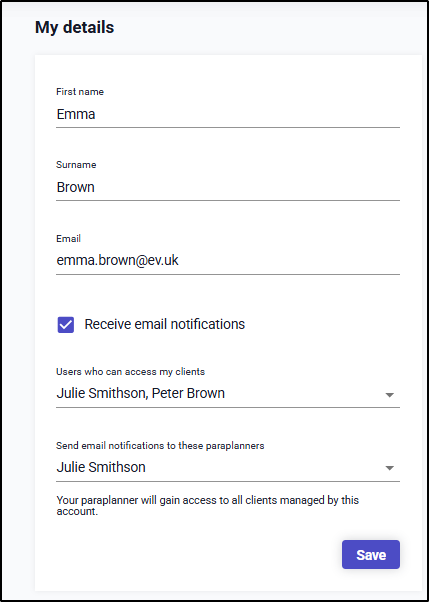The width and height of the screenshot is (429, 602).
Task: Expand arrow for Users who can access my clients
Action: tap(389, 395)
